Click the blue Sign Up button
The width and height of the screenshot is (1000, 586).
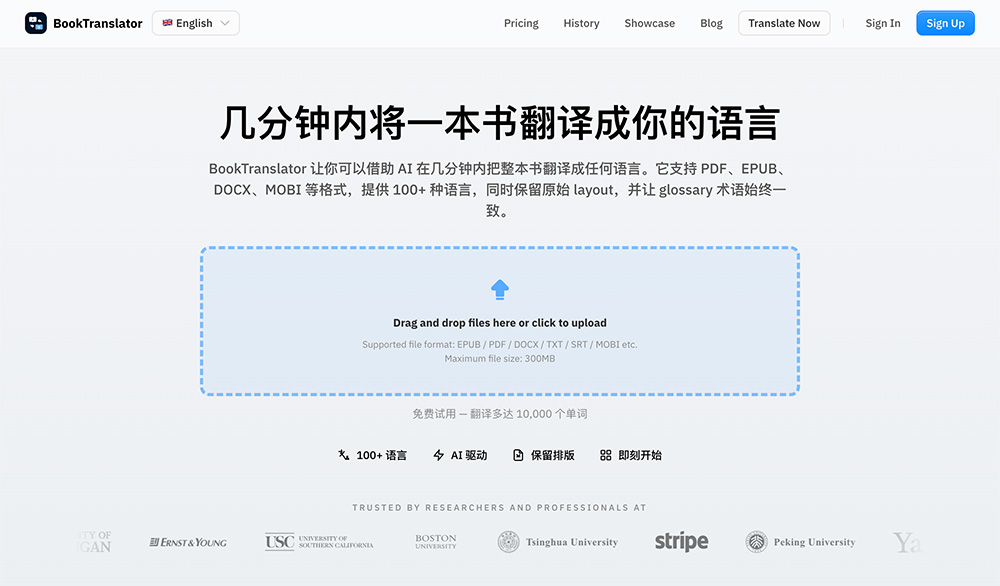click(x=945, y=23)
